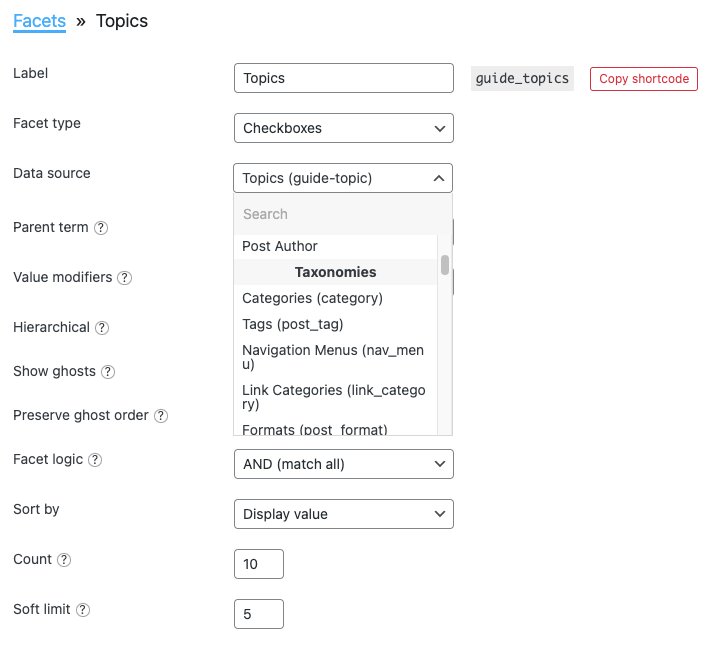Click the Hierarchical help question mark

click(x=102, y=328)
